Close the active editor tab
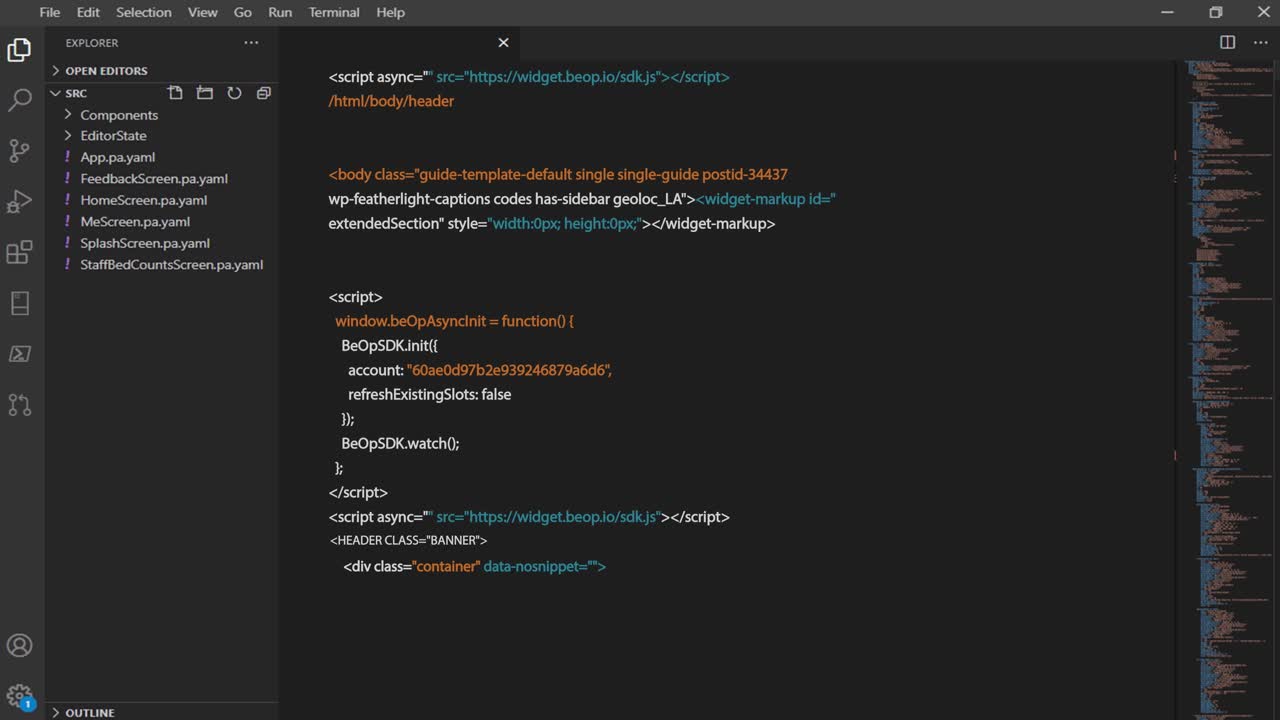 [x=503, y=42]
